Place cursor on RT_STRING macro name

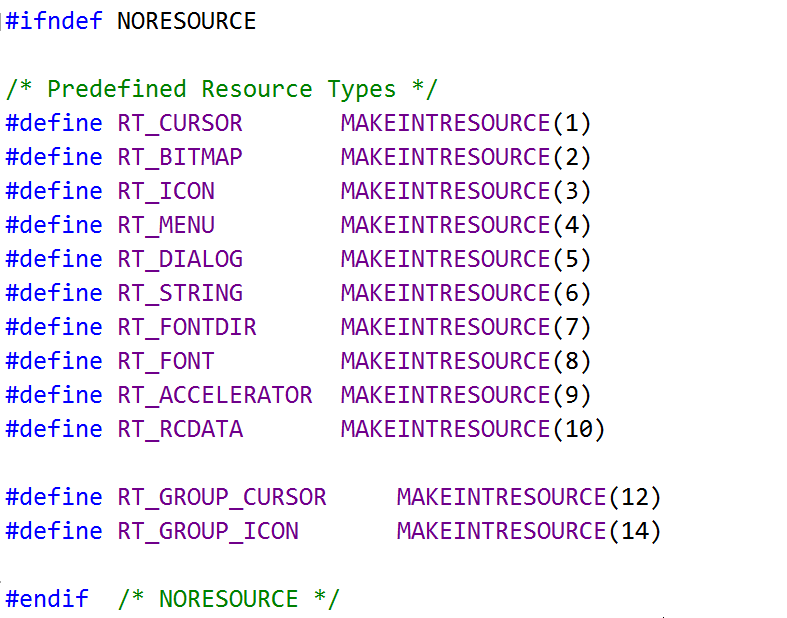[180, 293]
